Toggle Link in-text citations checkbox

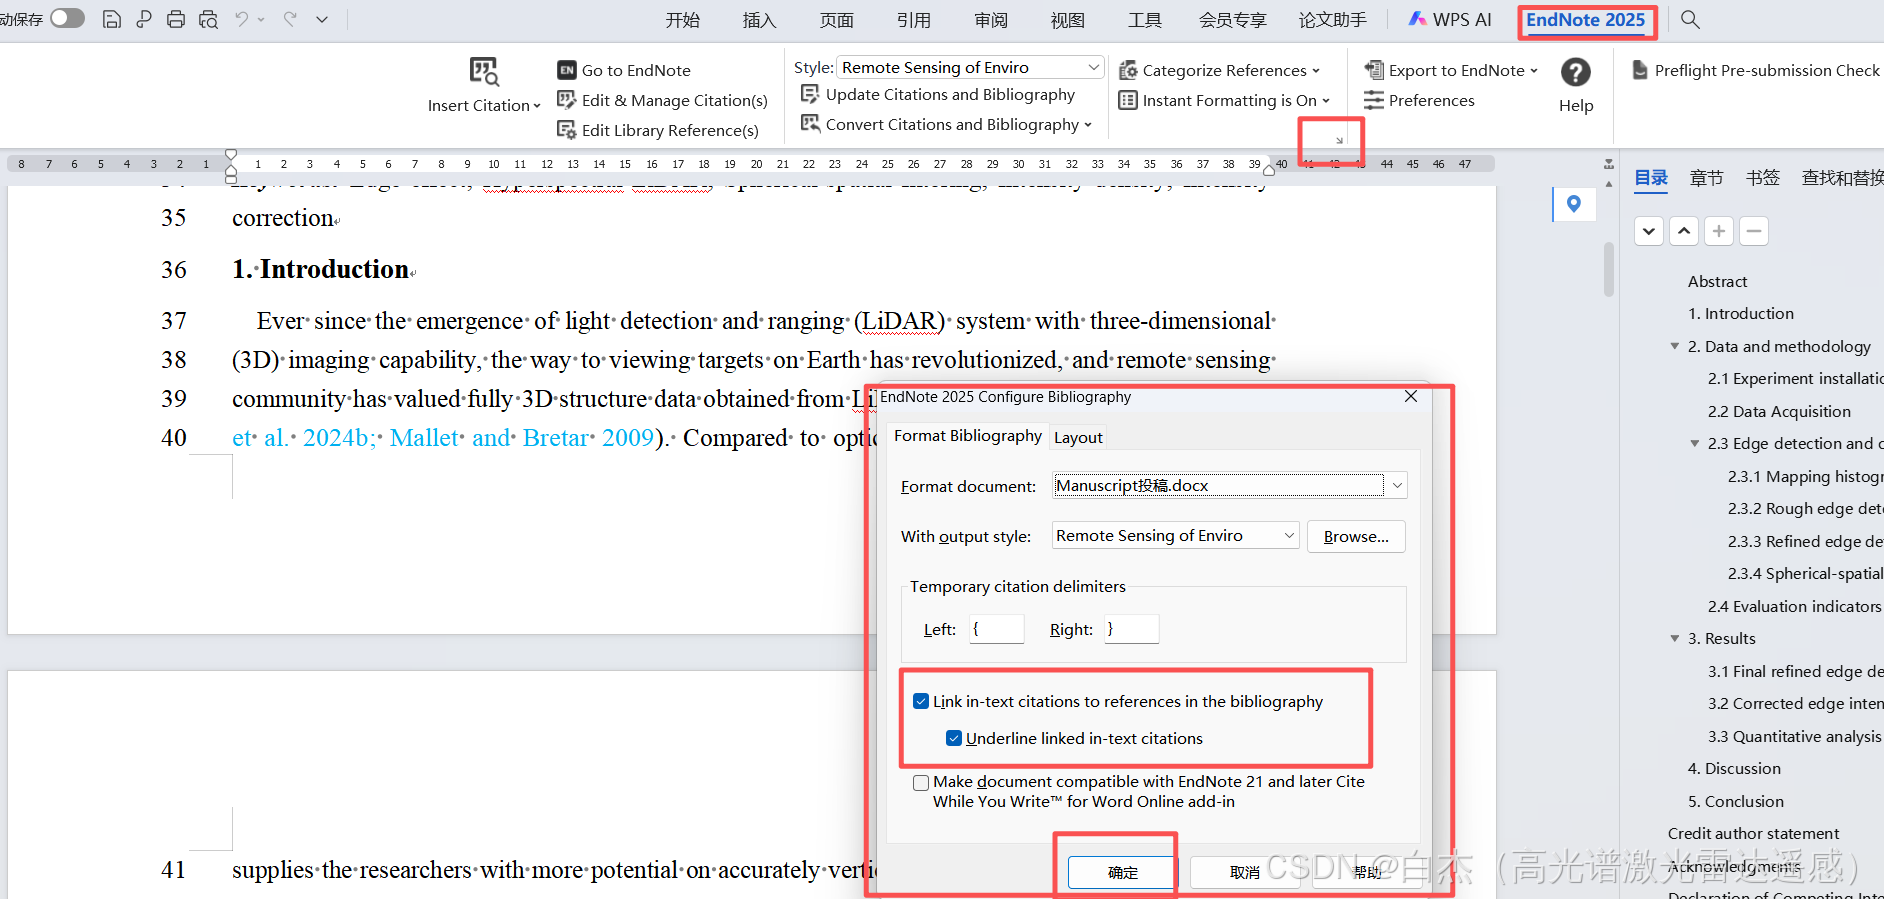click(921, 701)
